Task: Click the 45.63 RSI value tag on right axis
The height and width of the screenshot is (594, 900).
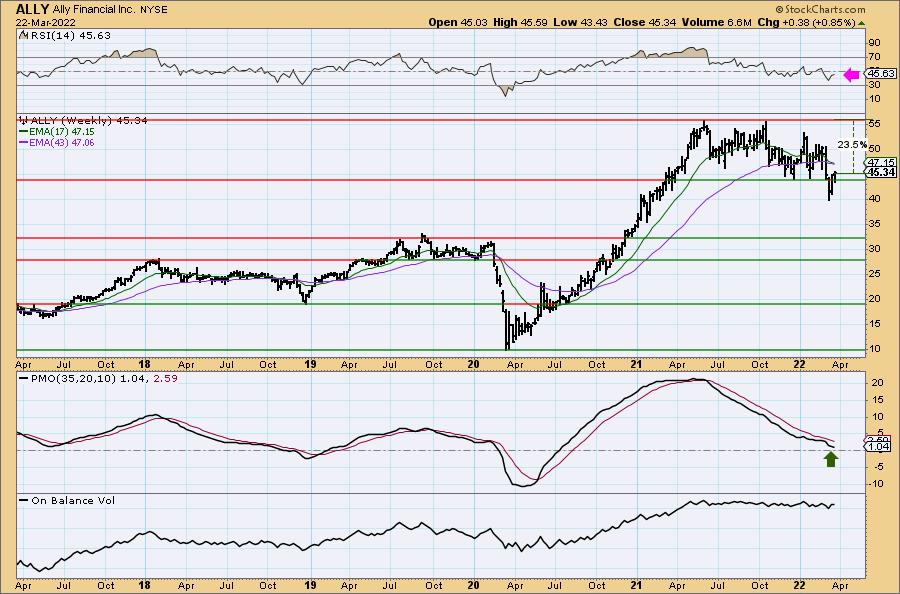Action: point(881,73)
